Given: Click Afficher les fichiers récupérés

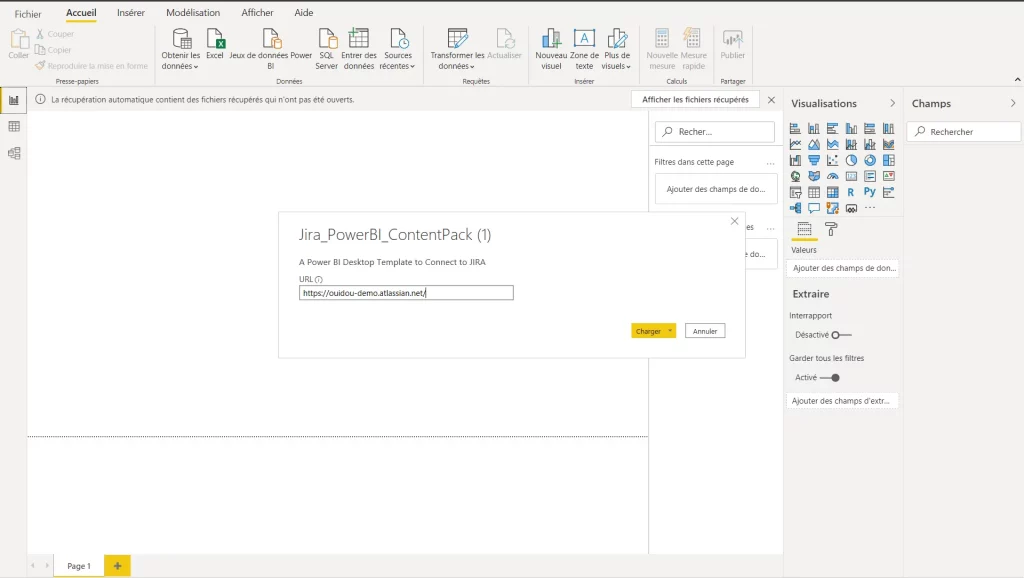Looking at the screenshot, I should click(x=695, y=99).
